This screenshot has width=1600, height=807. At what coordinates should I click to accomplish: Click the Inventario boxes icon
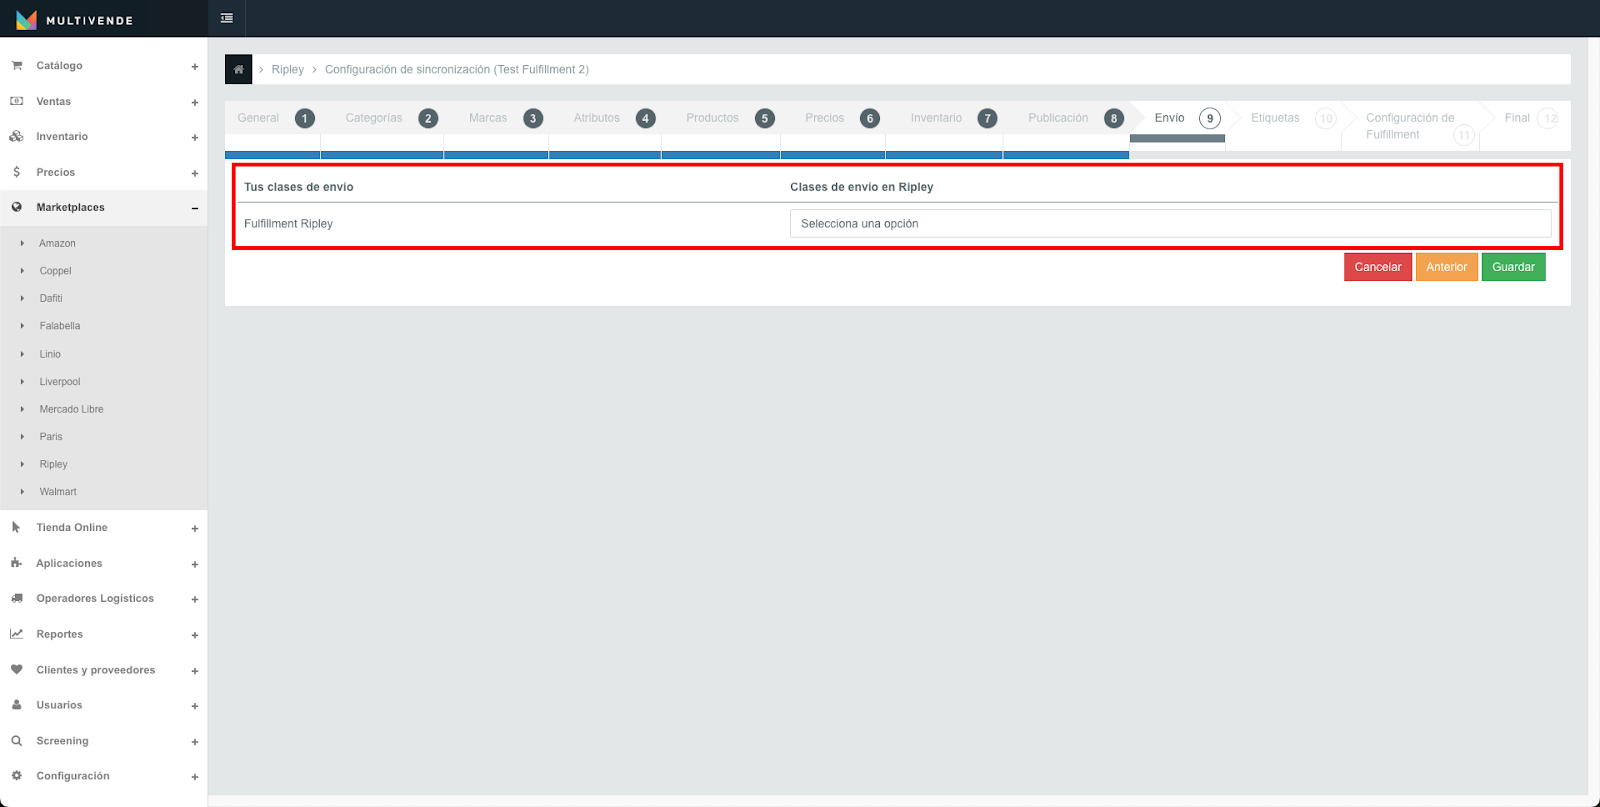click(x=16, y=136)
